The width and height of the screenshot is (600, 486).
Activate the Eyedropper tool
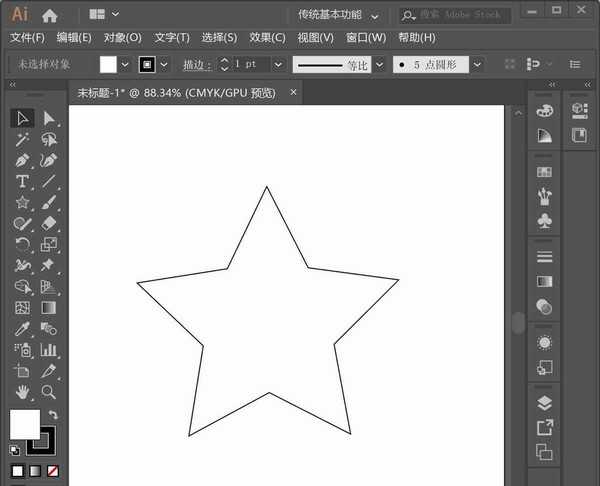click(22, 328)
